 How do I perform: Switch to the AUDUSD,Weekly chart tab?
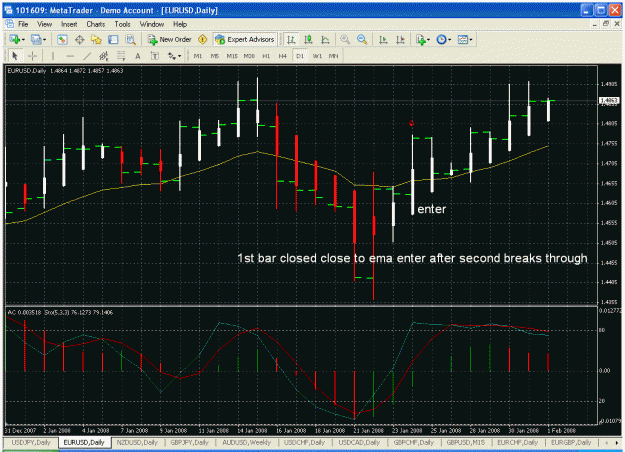click(x=246, y=442)
